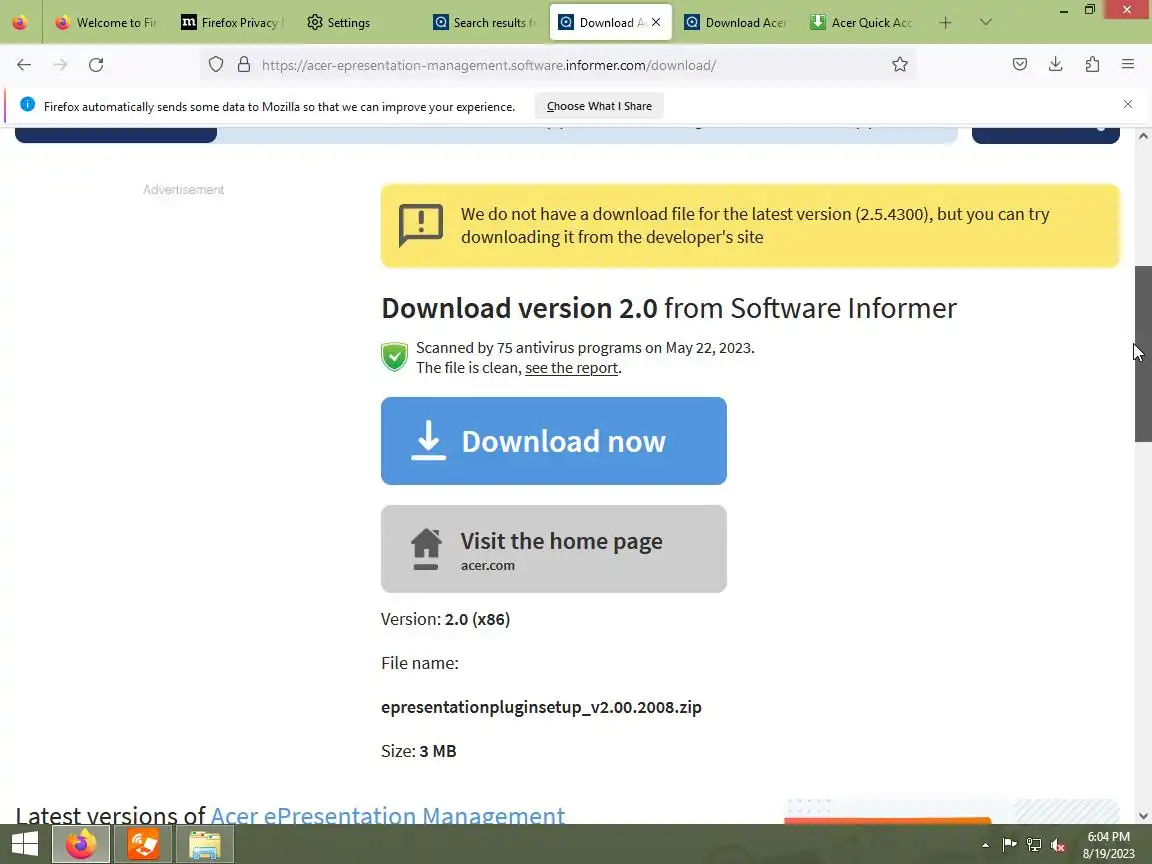Viewport: 1152px width, 864px height.
Task: Click the Size 3 MB text
Action: pyautogui.click(x=418, y=751)
